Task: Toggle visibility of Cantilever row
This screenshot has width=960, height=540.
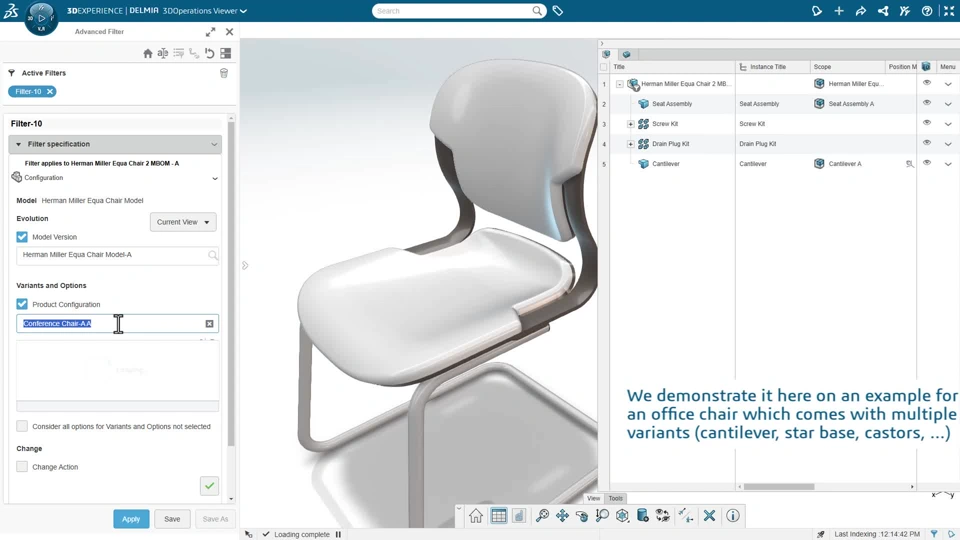Action: (927, 163)
